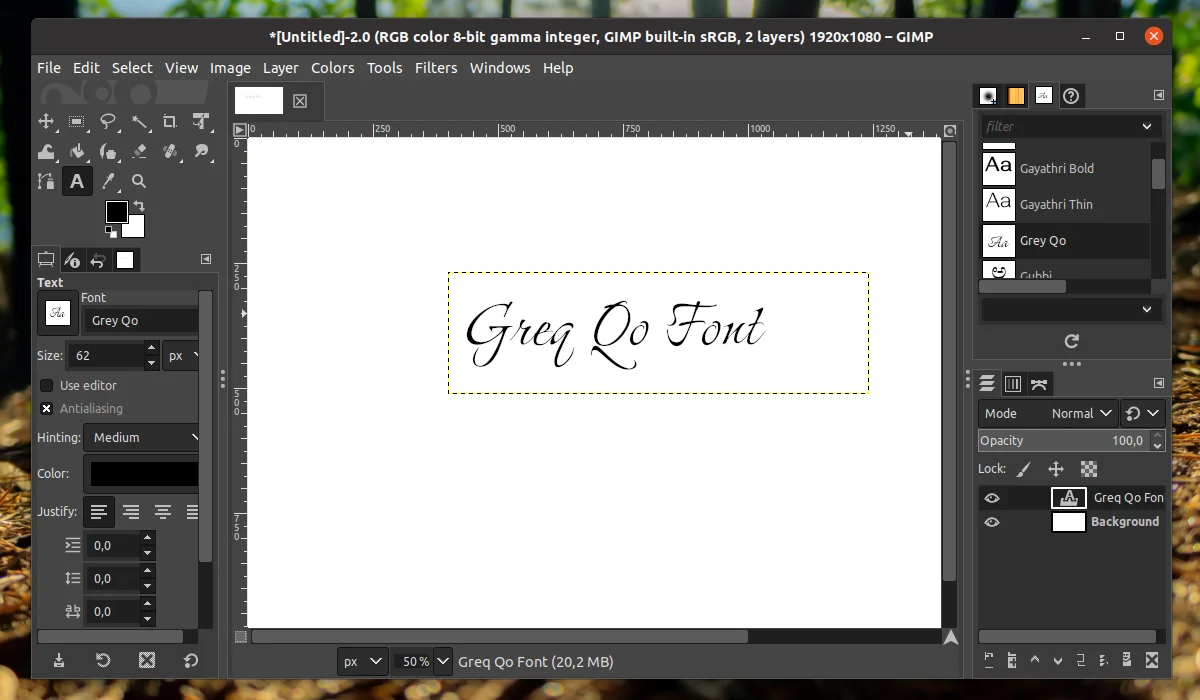Toggle Lock pixels brush icon

click(1023, 468)
